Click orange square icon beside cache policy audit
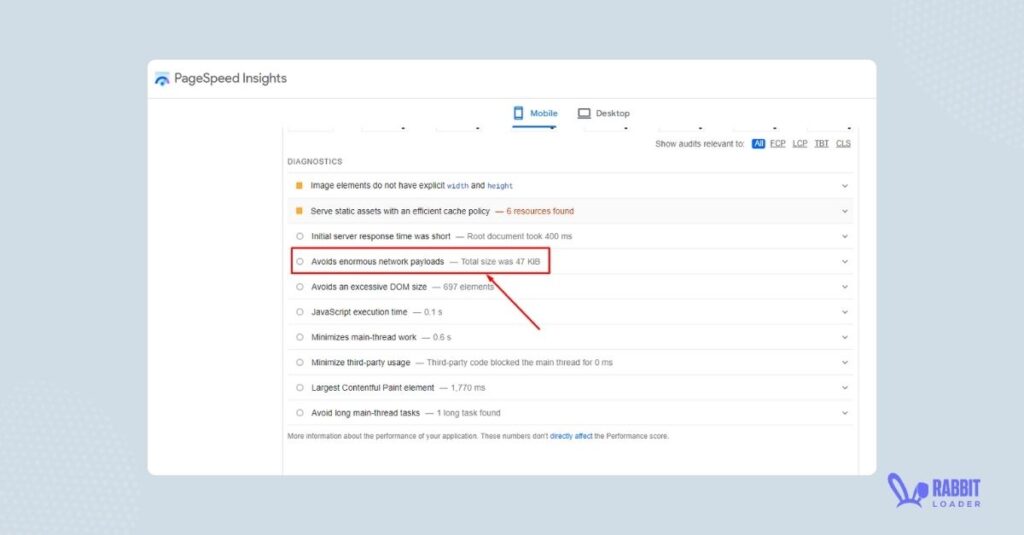1024x535 pixels. coord(299,211)
